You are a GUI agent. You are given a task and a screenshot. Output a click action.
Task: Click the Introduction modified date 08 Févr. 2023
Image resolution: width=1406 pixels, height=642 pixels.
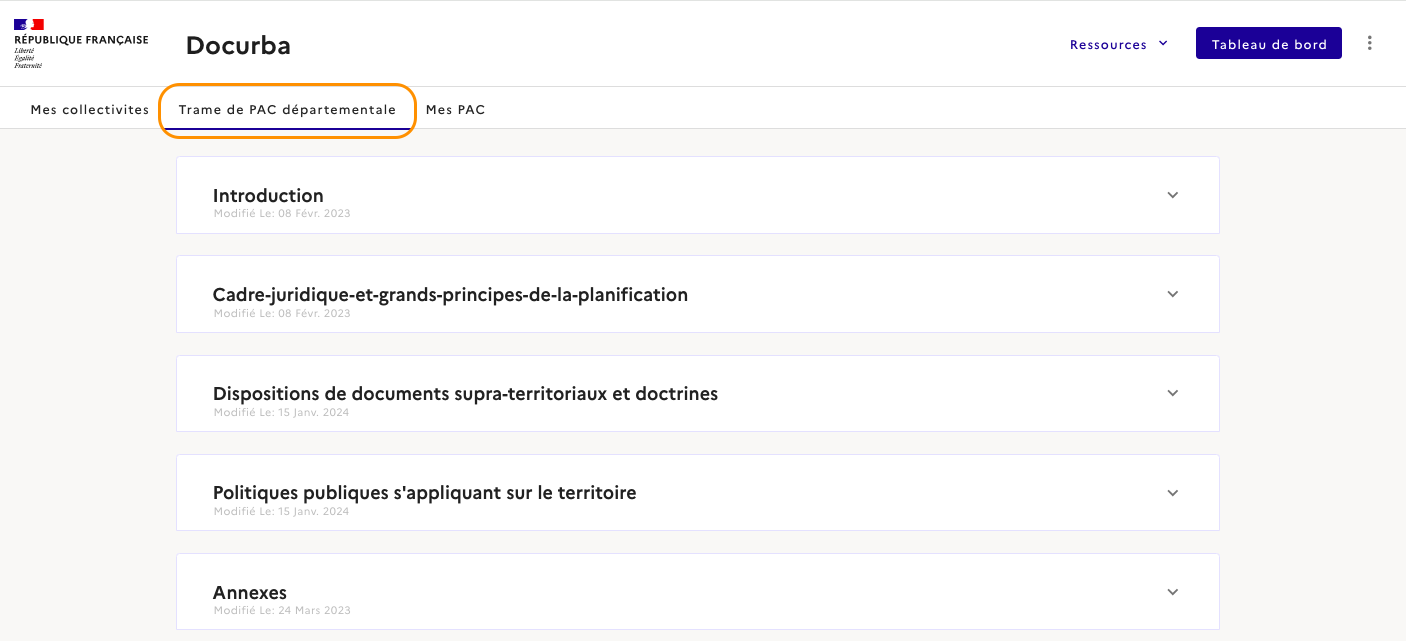pyautogui.click(x=282, y=213)
